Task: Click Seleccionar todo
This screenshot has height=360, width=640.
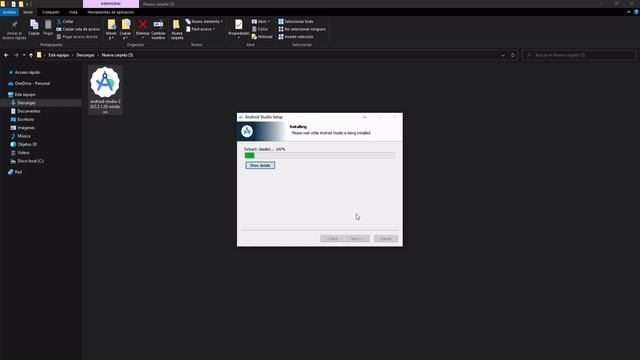Action: click(296, 21)
